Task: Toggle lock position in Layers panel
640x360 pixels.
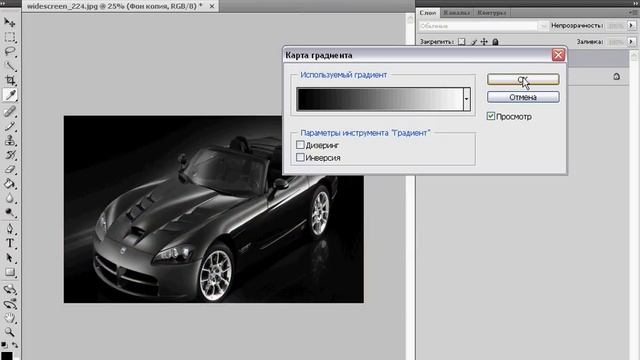Action: click(x=484, y=42)
